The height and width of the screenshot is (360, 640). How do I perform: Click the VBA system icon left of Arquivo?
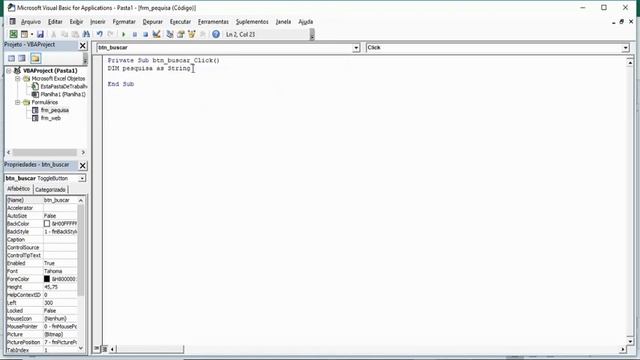click(13, 22)
